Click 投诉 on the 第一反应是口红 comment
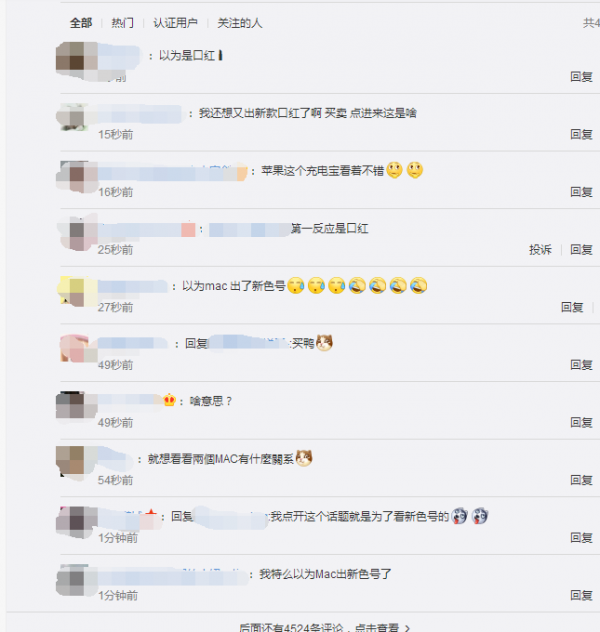 coord(540,250)
